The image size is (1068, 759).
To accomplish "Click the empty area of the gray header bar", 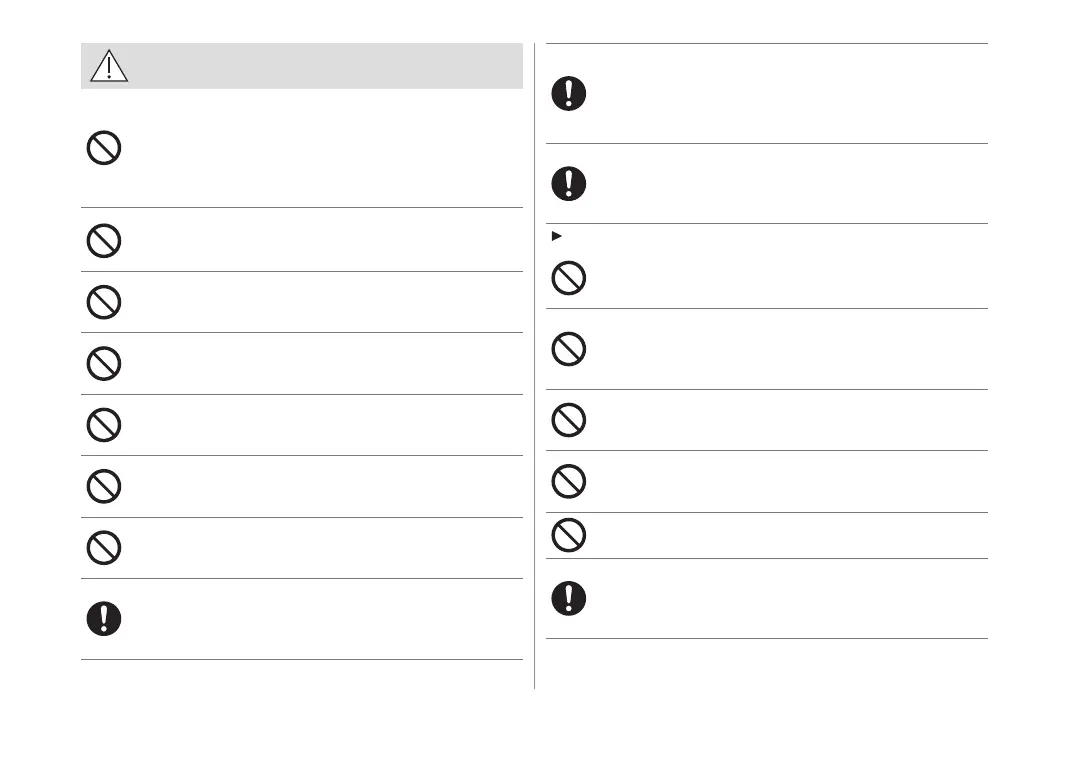I will (x=330, y=66).
